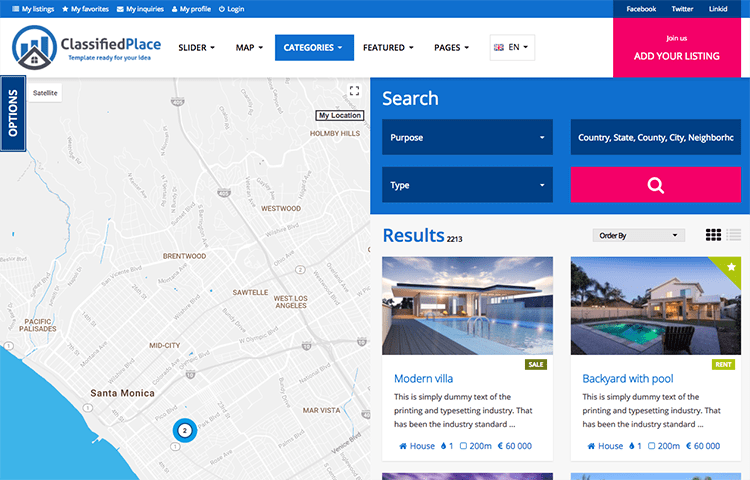Open the Type dropdown
Viewport: 750px width, 480px height.
(x=467, y=185)
